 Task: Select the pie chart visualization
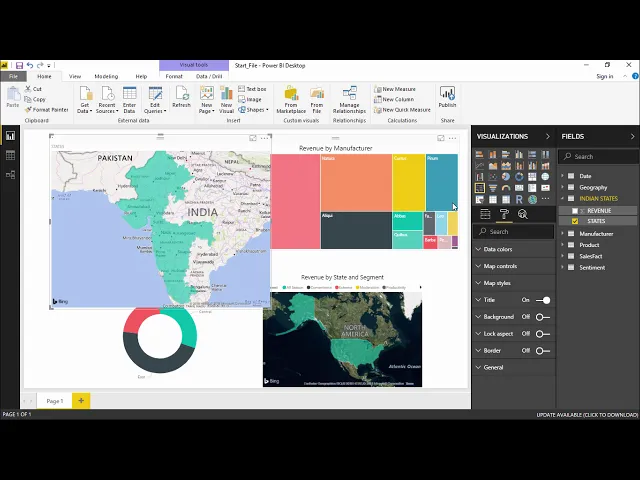point(506,177)
